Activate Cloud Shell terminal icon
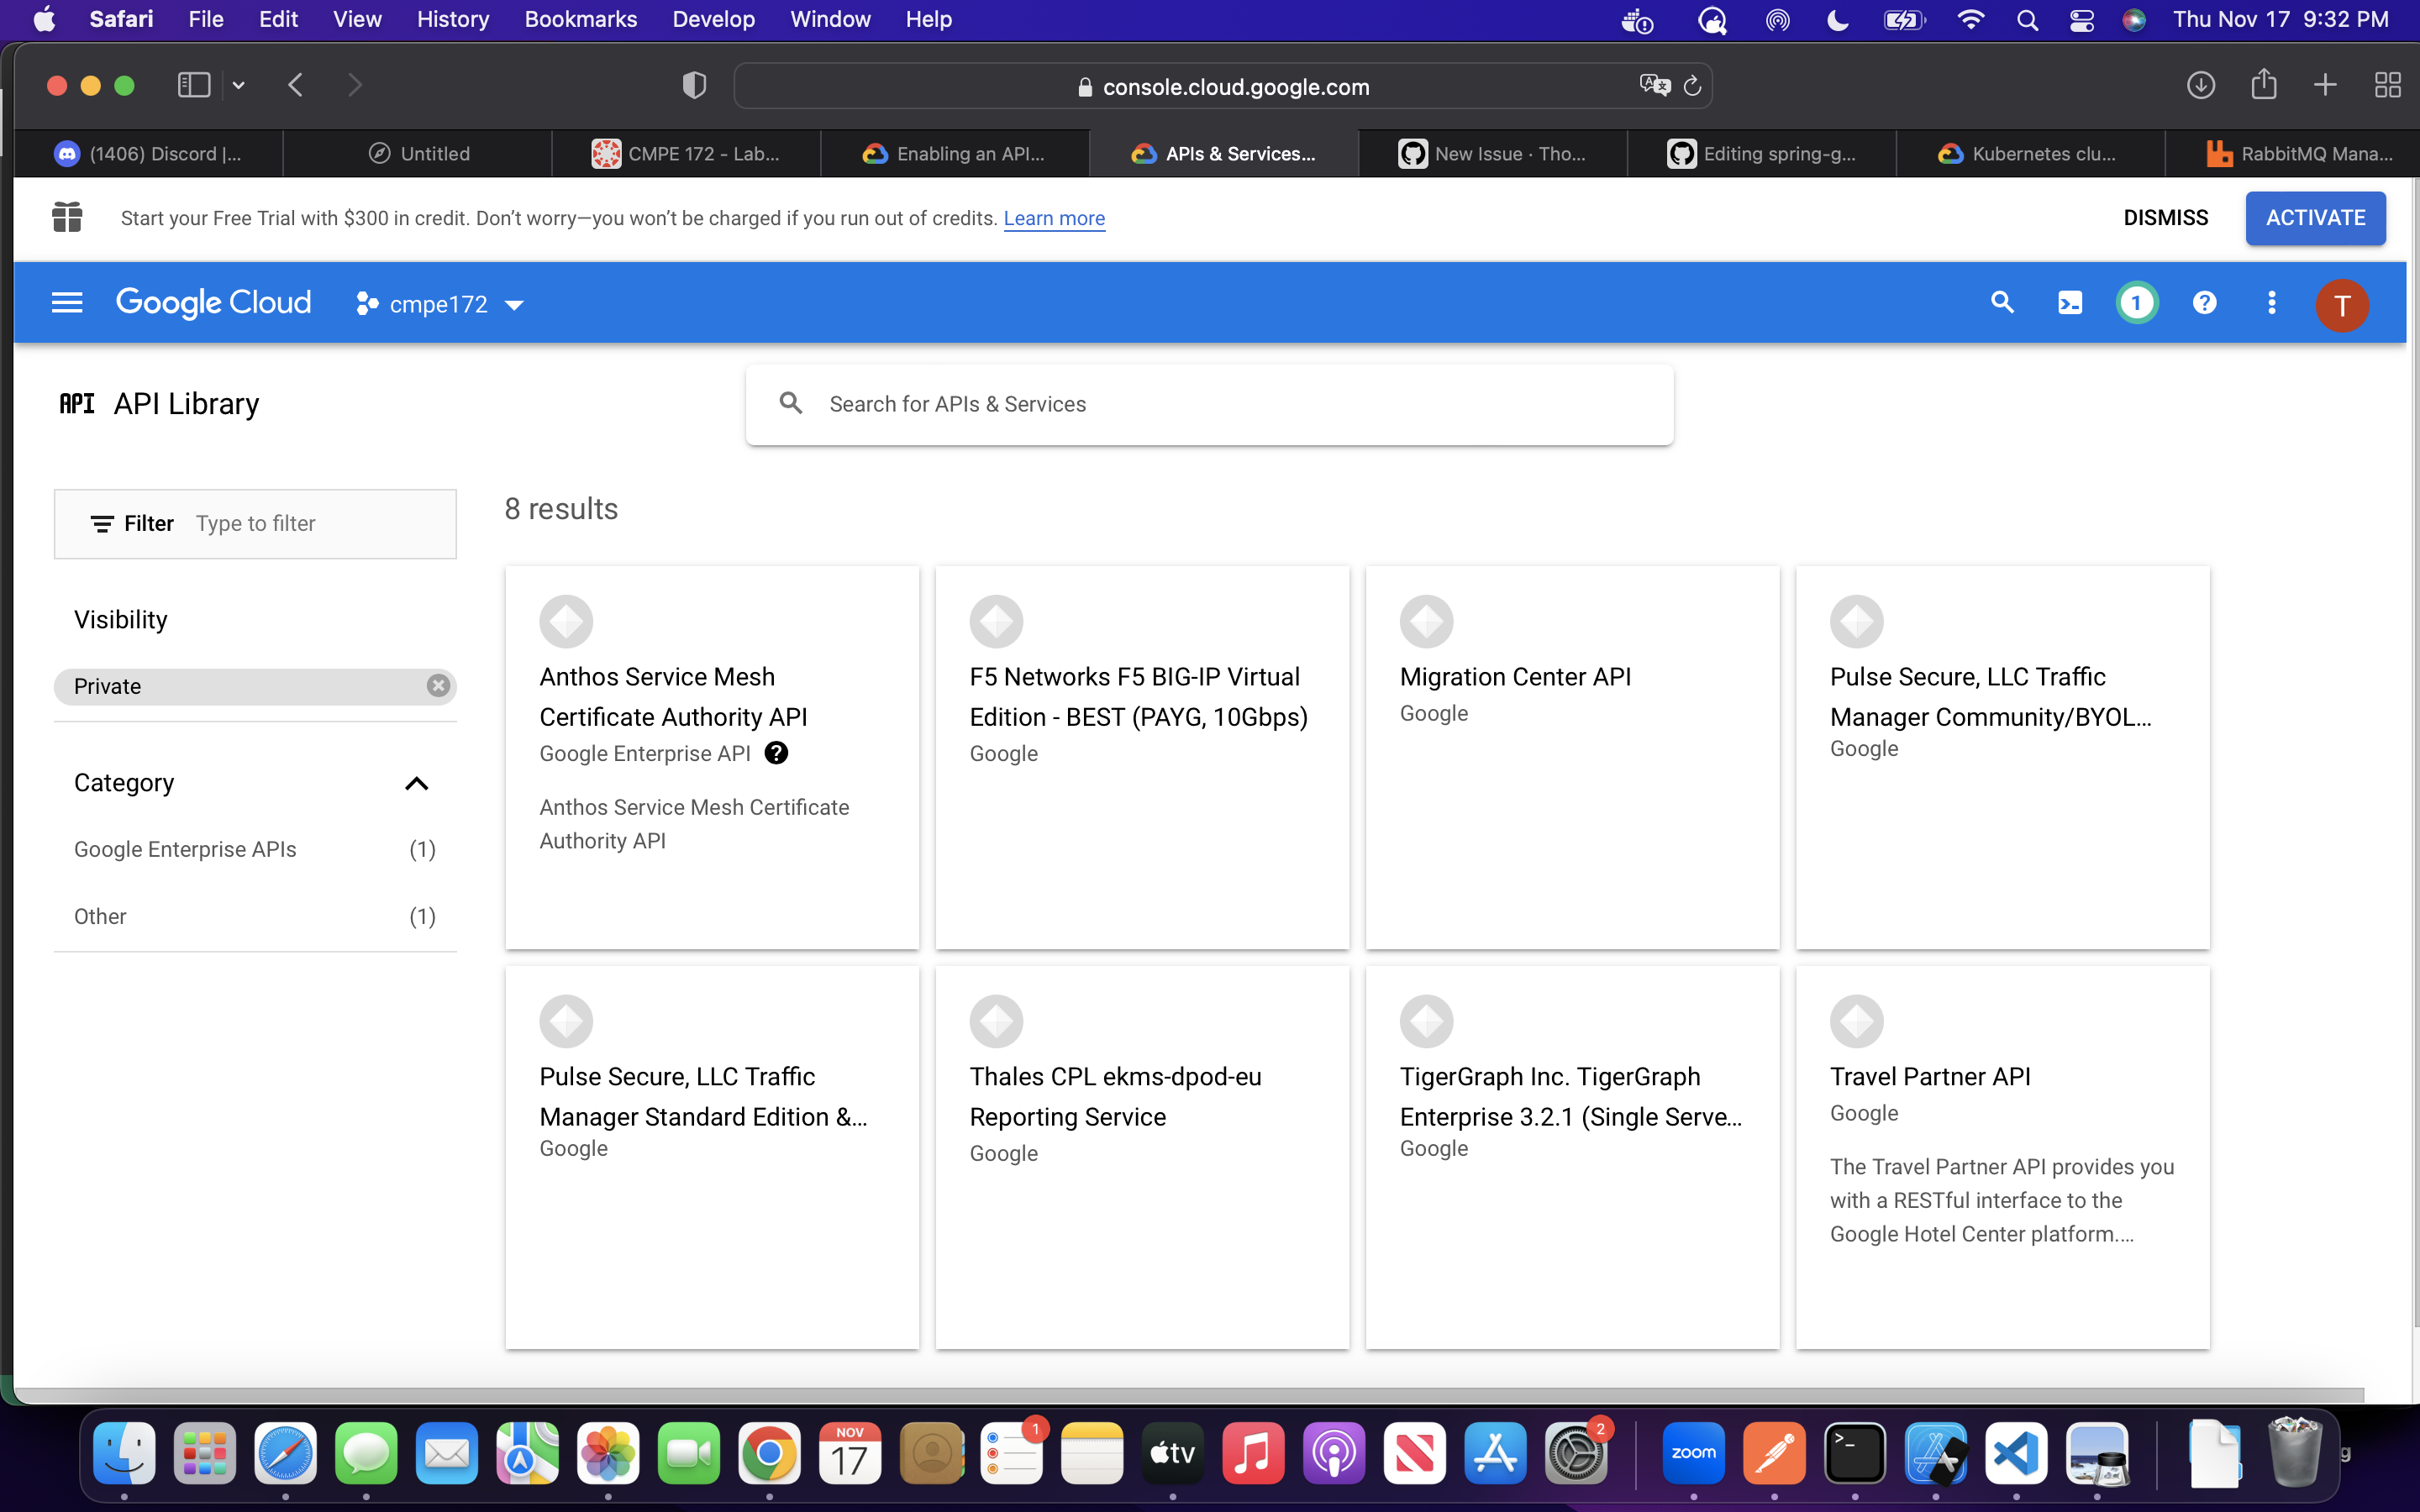The height and width of the screenshot is (1512, 2420). pos(2069,303)
